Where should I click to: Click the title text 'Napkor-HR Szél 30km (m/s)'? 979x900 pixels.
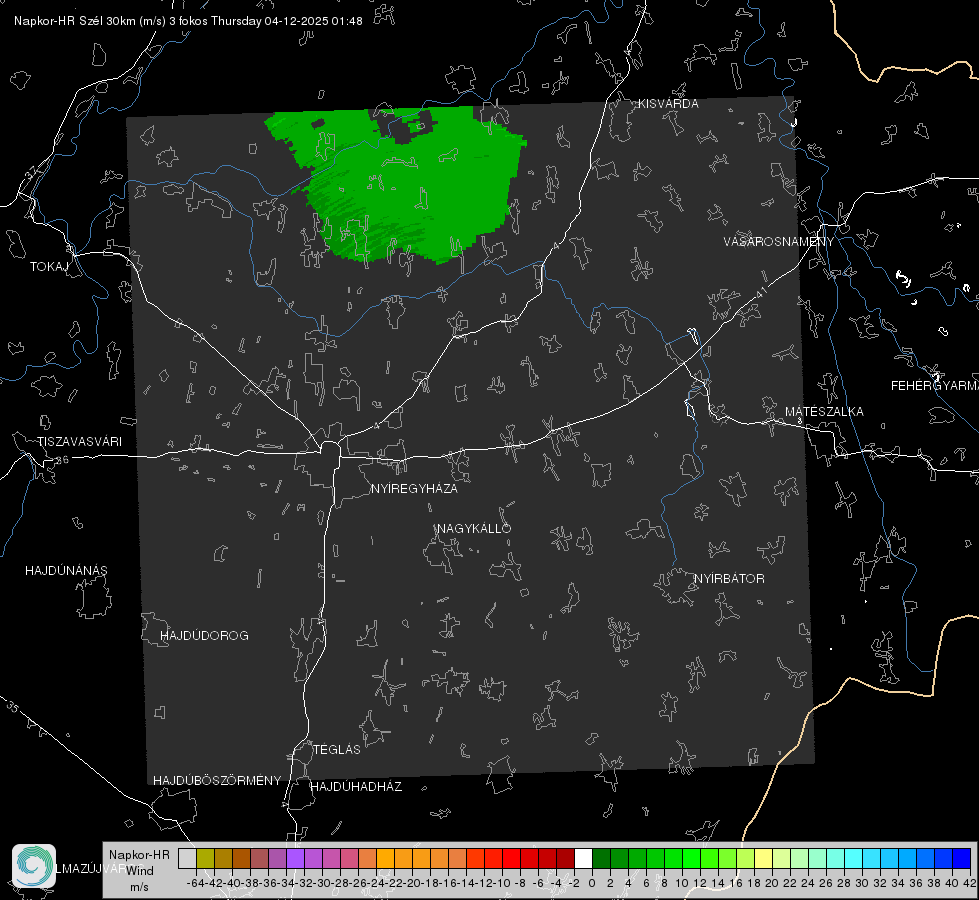[90, 21]
